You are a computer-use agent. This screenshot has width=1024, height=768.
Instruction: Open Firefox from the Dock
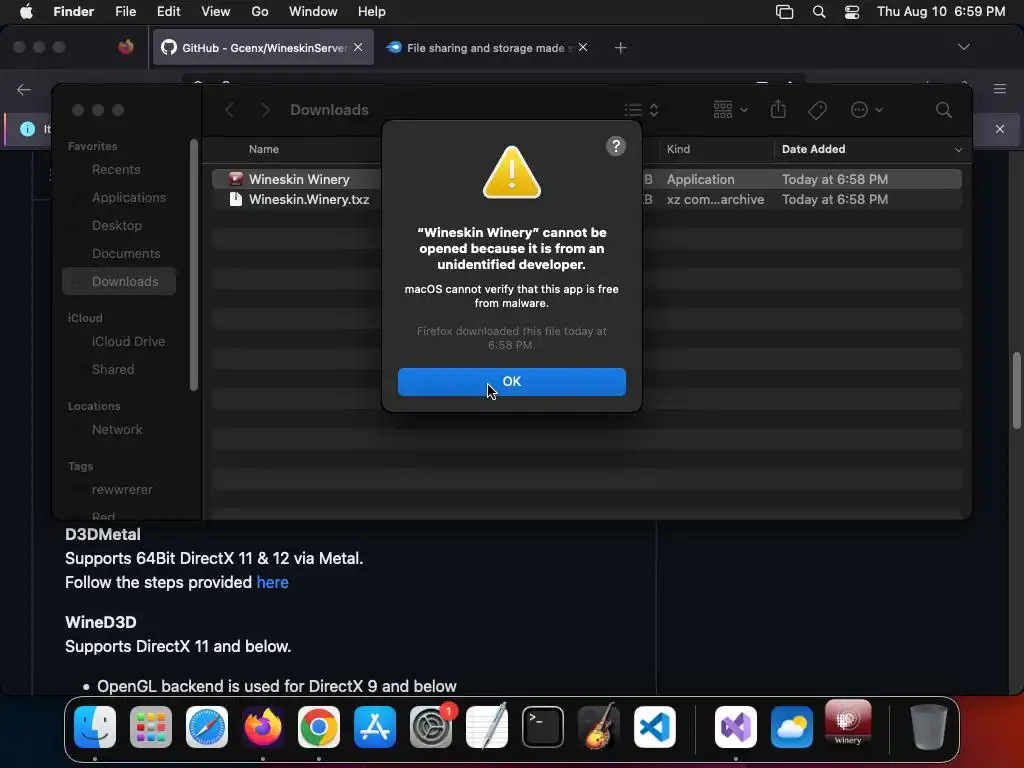click(263, 726)
